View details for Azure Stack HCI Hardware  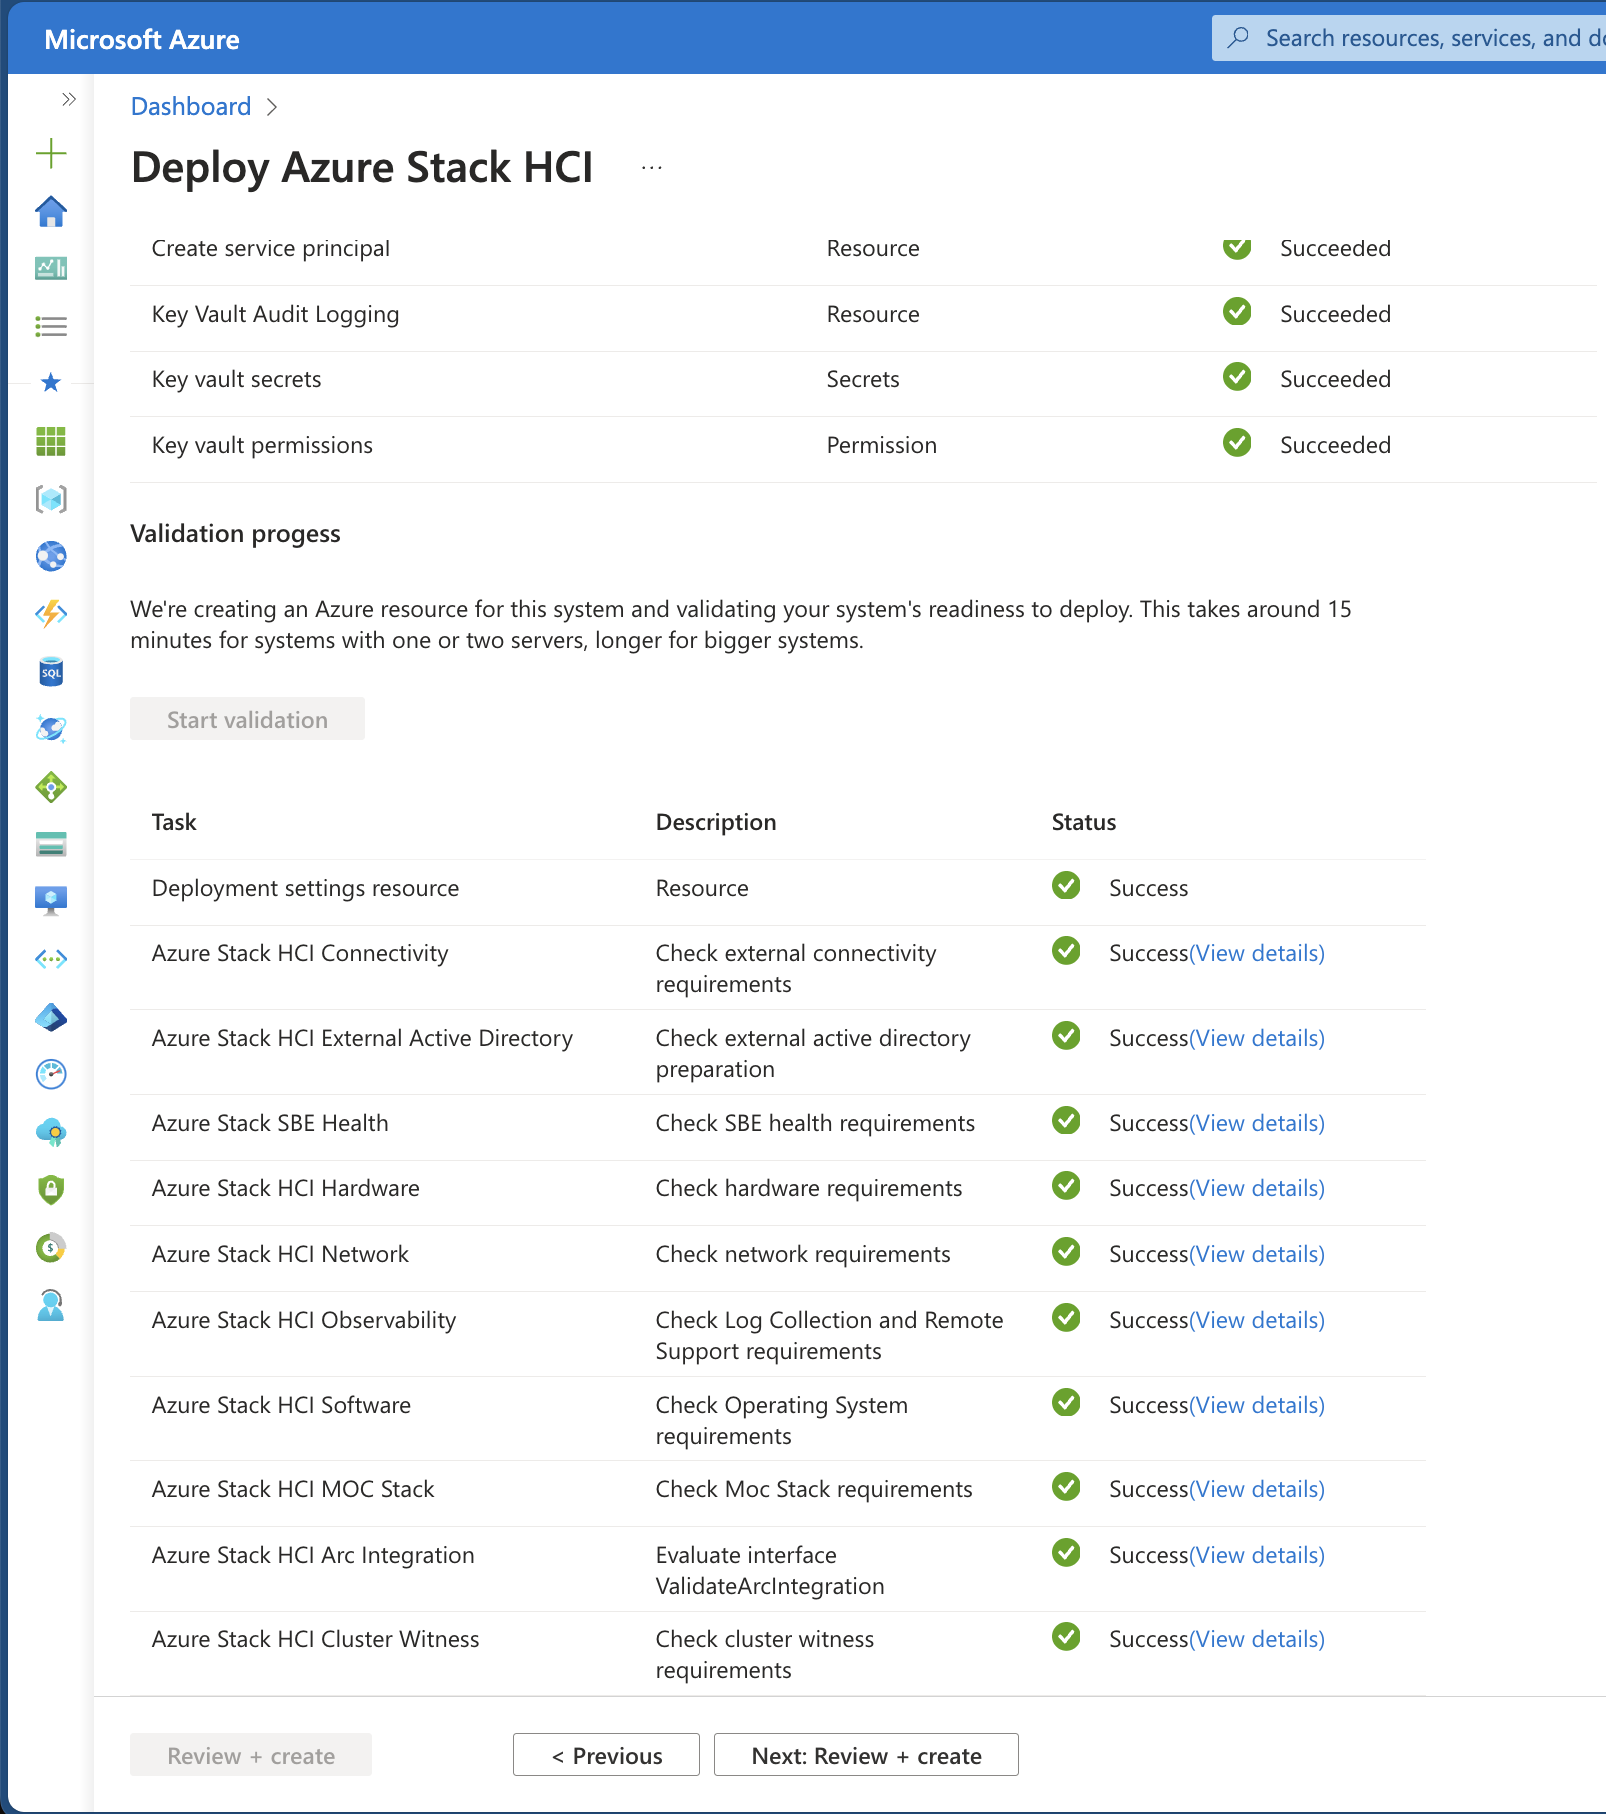click(1257, 1188)
